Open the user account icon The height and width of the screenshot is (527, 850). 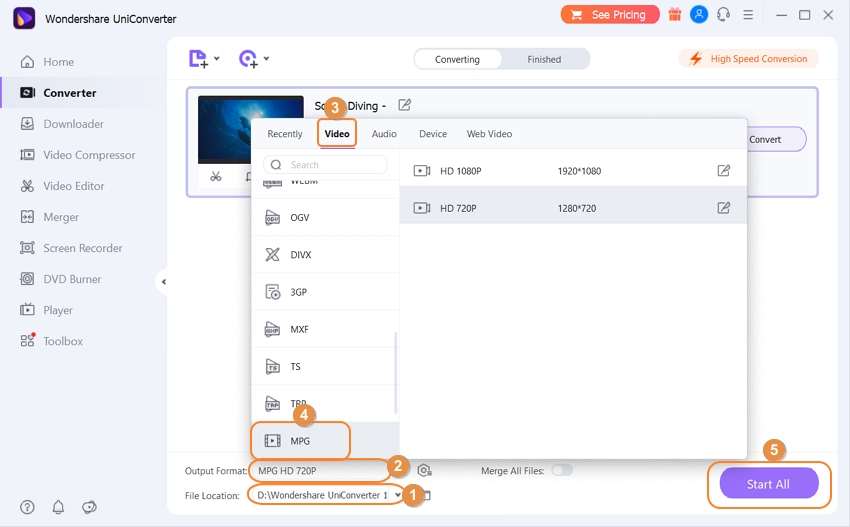coord(699,15)
